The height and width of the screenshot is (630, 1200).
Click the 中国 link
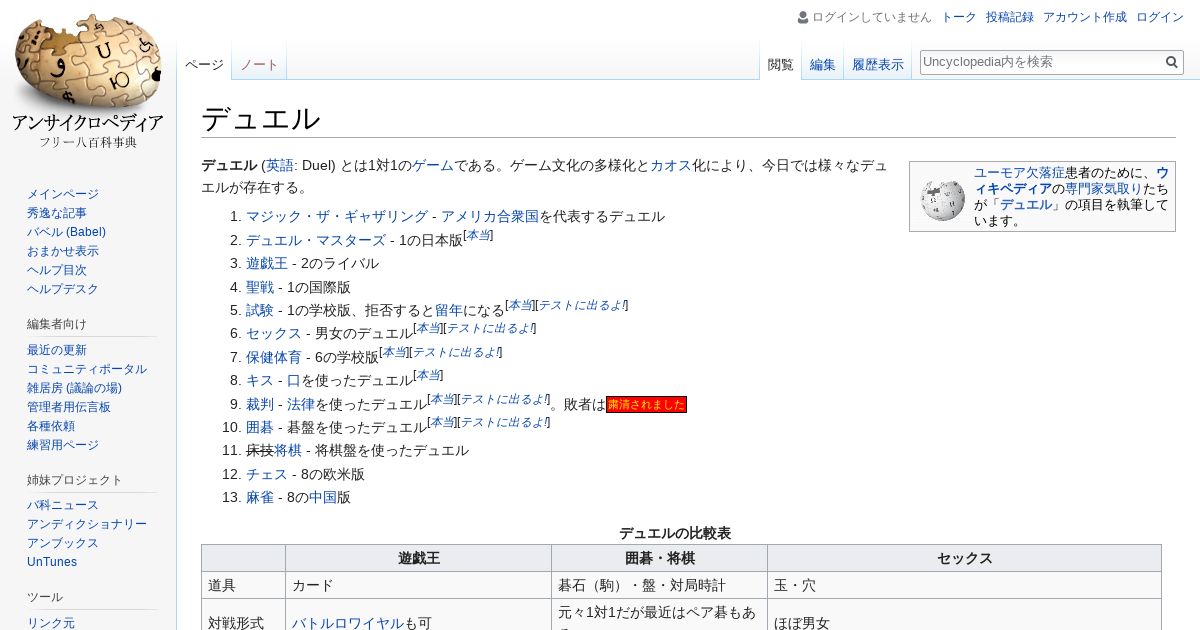point(323,497)
